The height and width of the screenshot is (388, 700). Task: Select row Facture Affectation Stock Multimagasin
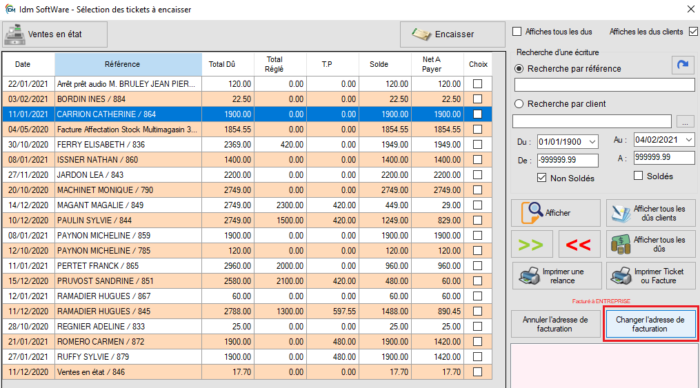(x=247, y=129)
